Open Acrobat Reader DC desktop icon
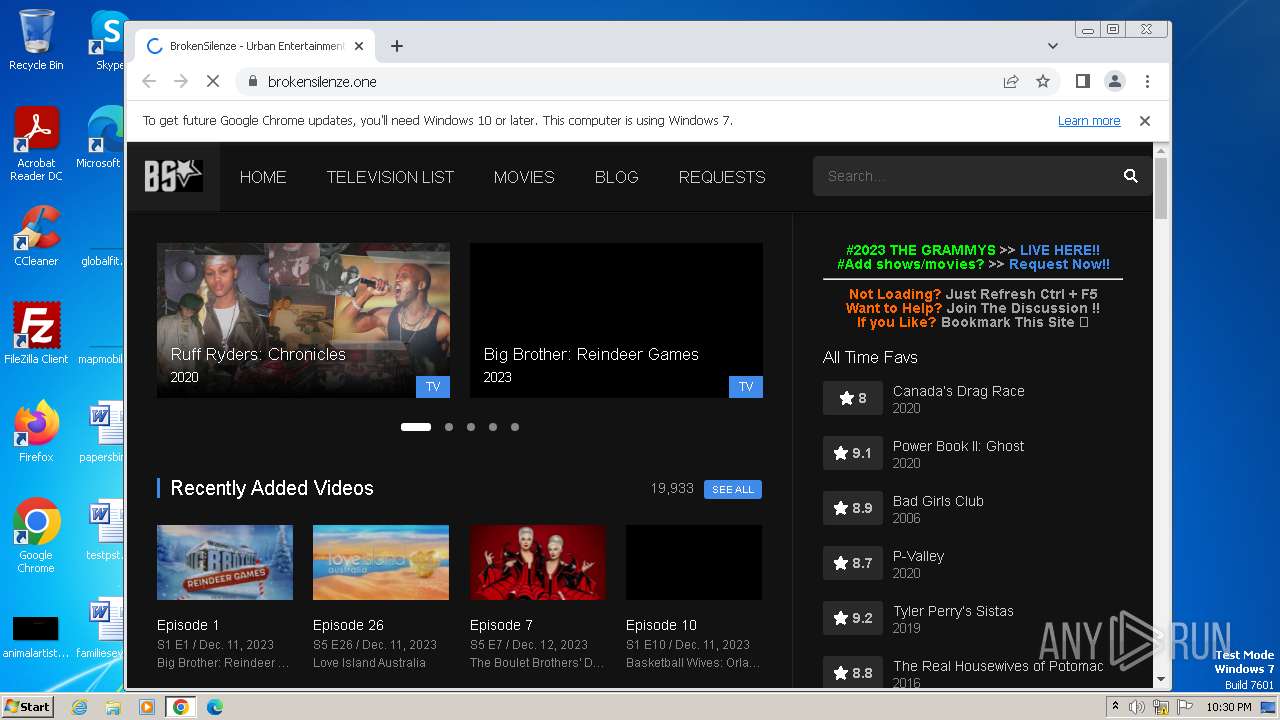Screen dimensions: 1280x720 [x=36, y=144]
